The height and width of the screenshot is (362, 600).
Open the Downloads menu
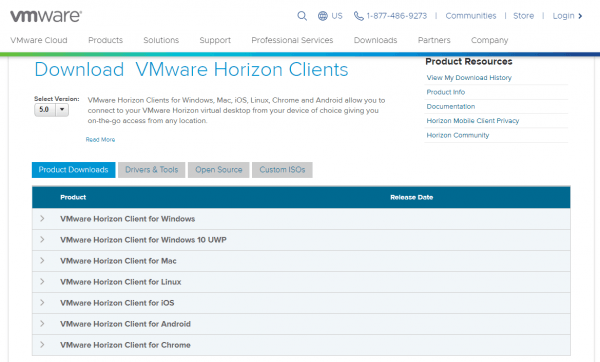375,40
